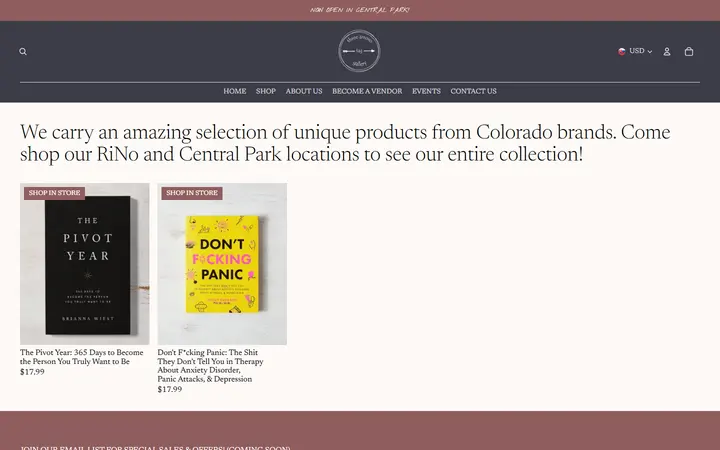The width and height of the screenshot is (720, 450).
Task: Click the Now Open in Central Park banner
Action: pyautogui.click(x=360, y=10)
